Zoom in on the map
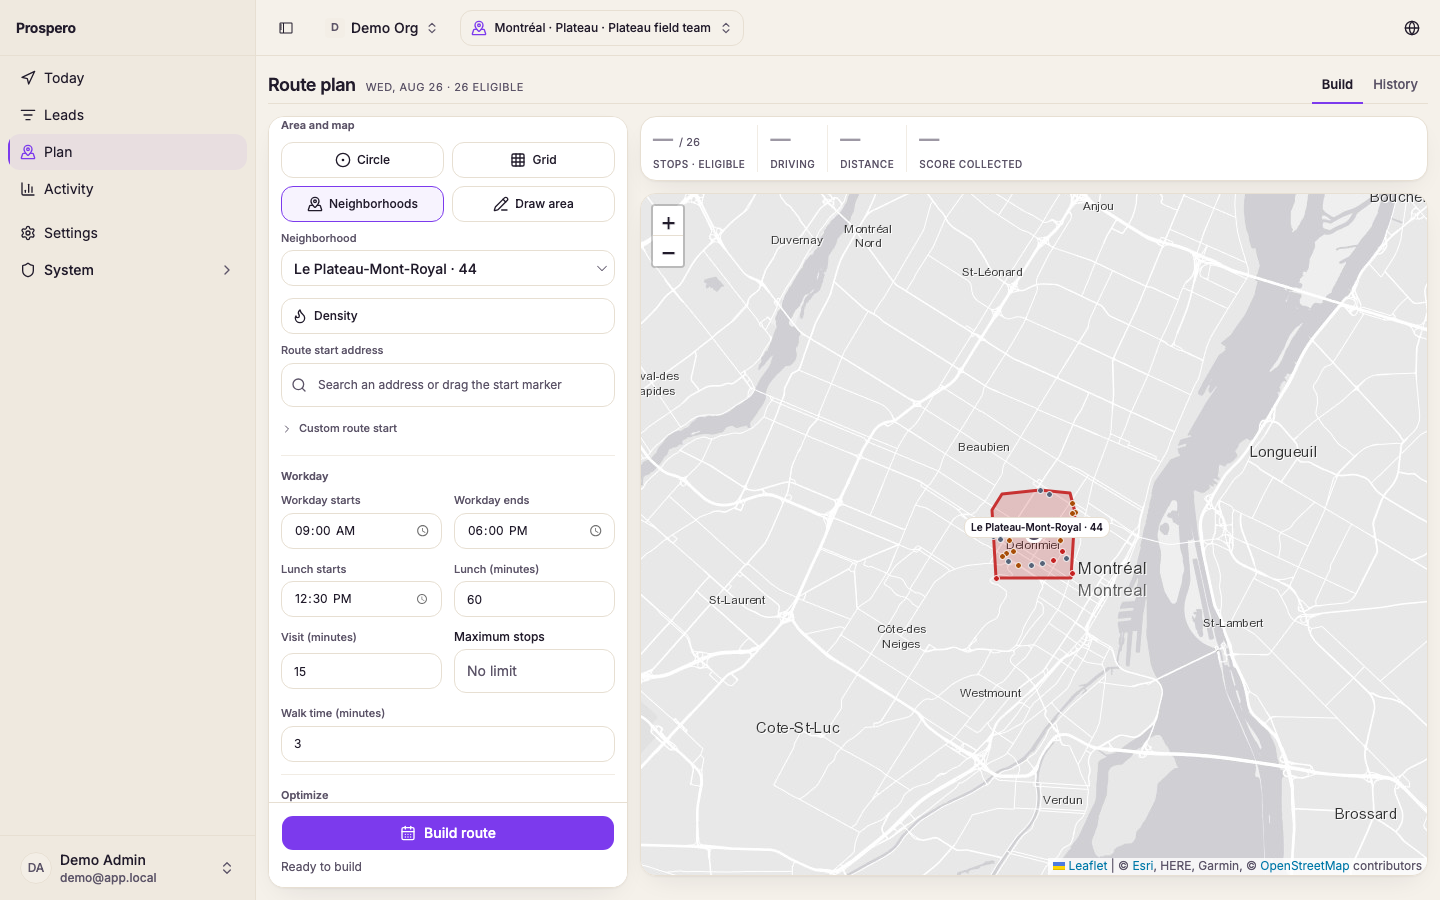Viewport: 1440px width, 900px height. tap(668, 223)
